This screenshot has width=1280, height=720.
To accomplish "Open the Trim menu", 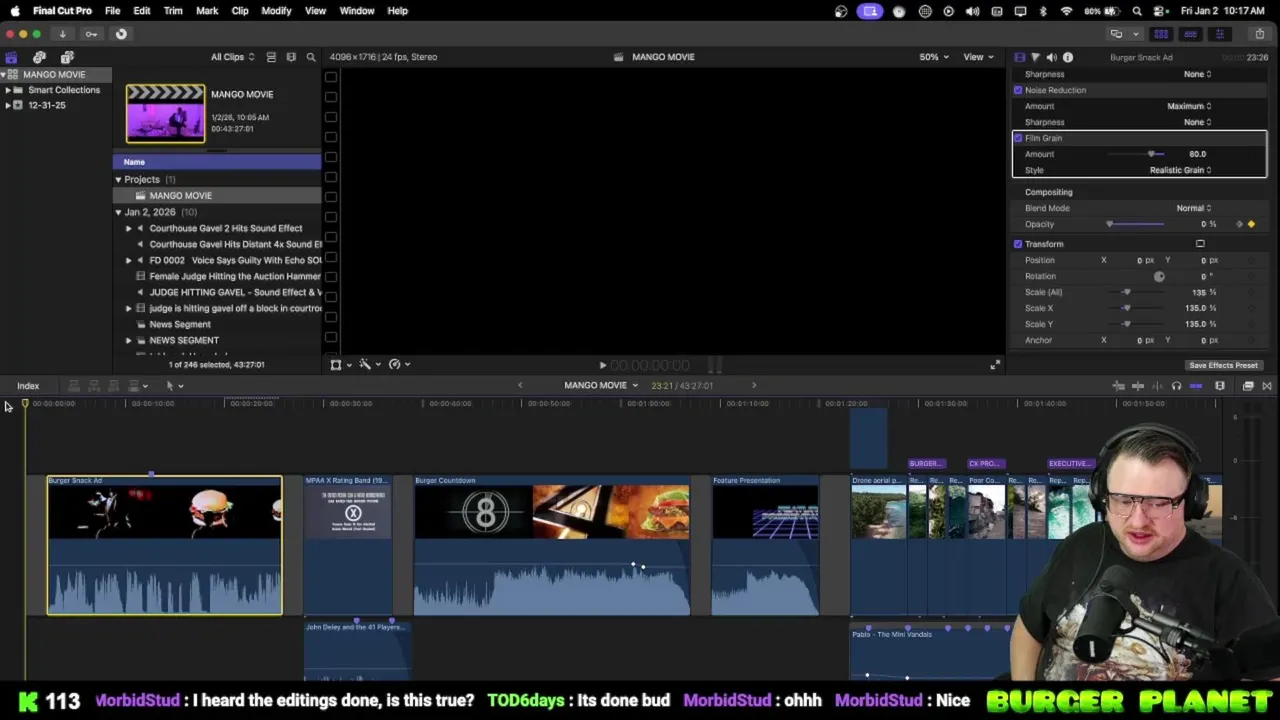I will (x=173, y=11).
